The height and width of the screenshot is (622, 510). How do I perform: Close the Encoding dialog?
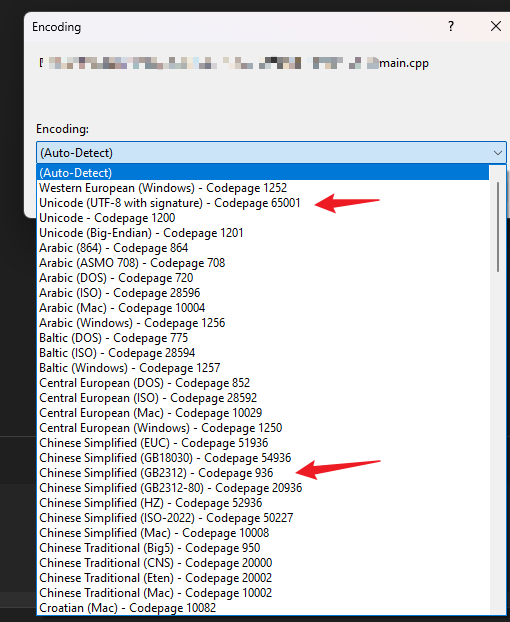click(496, 26)
